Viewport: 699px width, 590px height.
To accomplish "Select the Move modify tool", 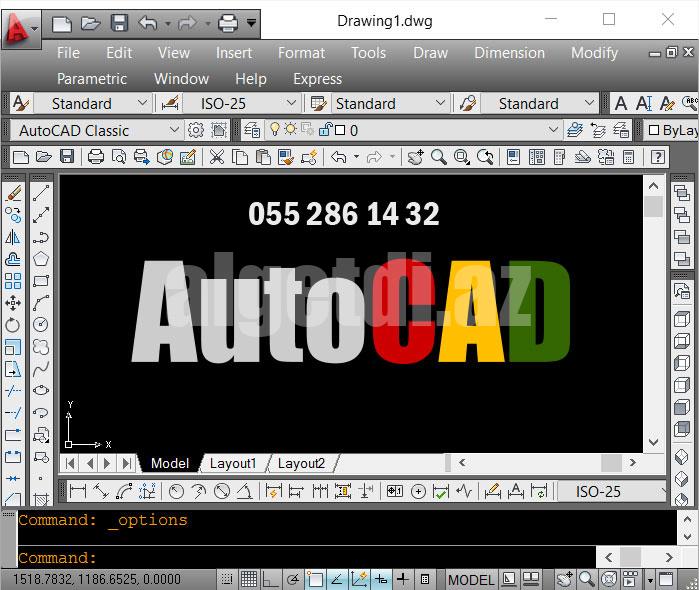I will click(x=13, y=303).
